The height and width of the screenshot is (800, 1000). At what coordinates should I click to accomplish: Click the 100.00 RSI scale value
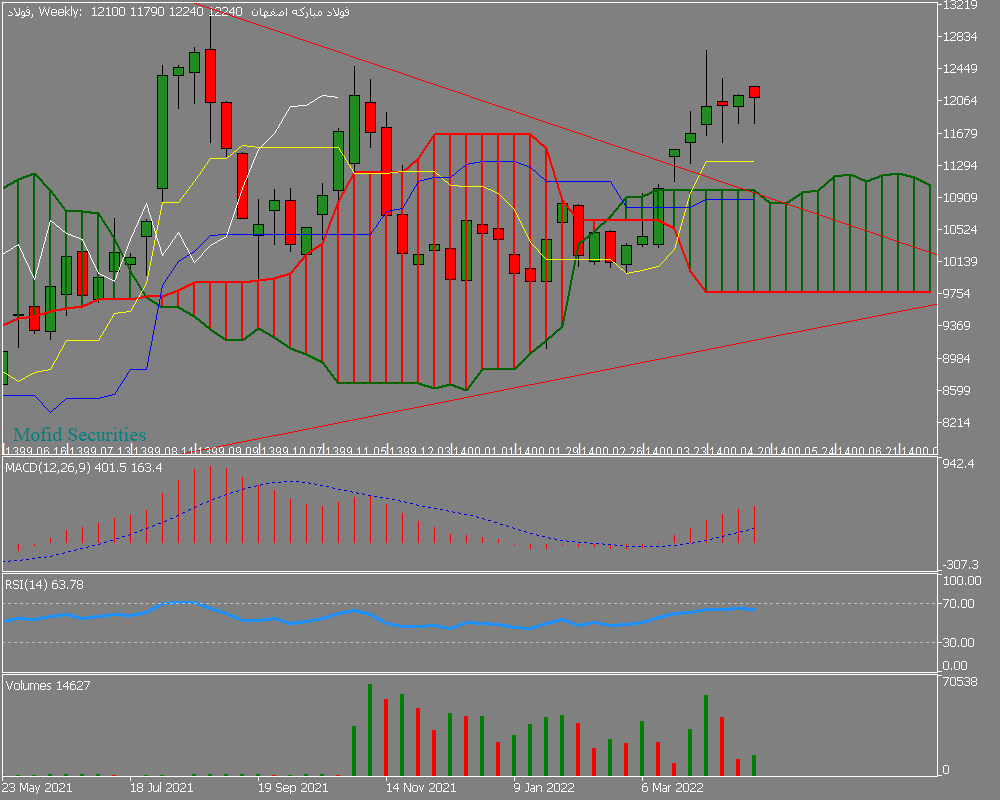(962, 581)
